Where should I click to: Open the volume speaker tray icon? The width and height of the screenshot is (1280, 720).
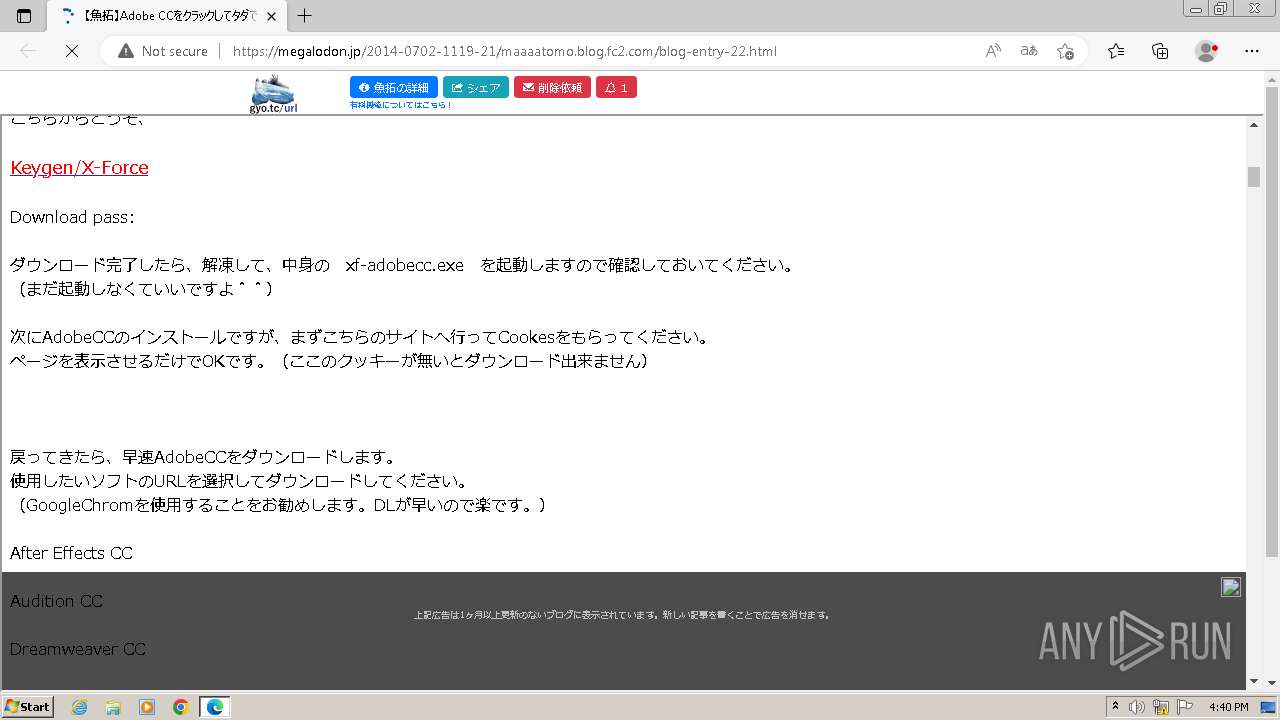[1137, 707]
